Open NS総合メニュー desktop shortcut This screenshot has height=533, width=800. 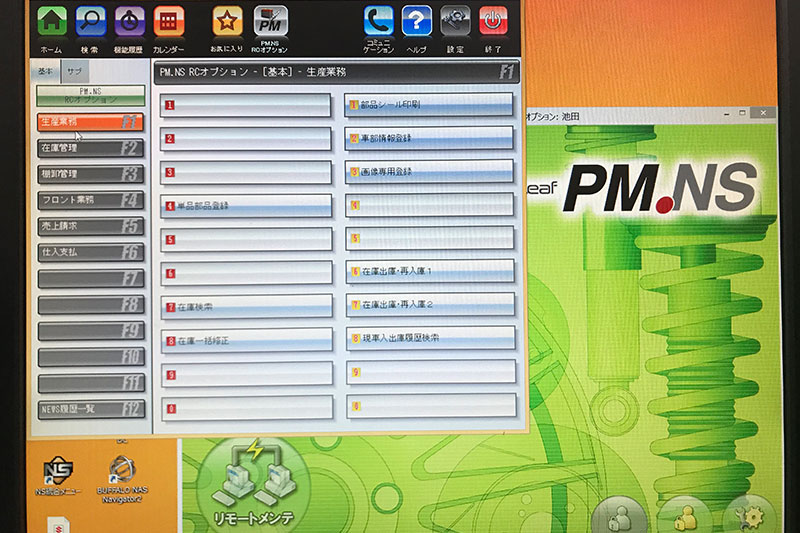pos(58,476)
